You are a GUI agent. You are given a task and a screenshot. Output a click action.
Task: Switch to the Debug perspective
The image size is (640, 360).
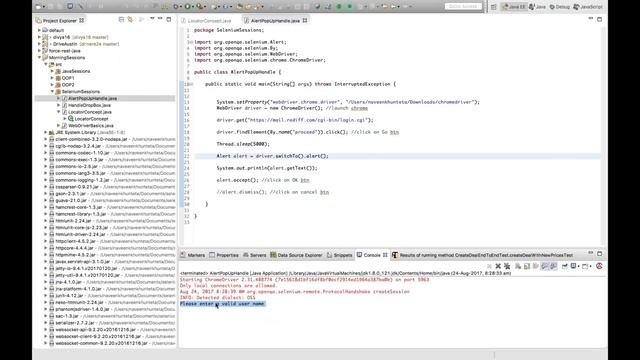(560, 7)
